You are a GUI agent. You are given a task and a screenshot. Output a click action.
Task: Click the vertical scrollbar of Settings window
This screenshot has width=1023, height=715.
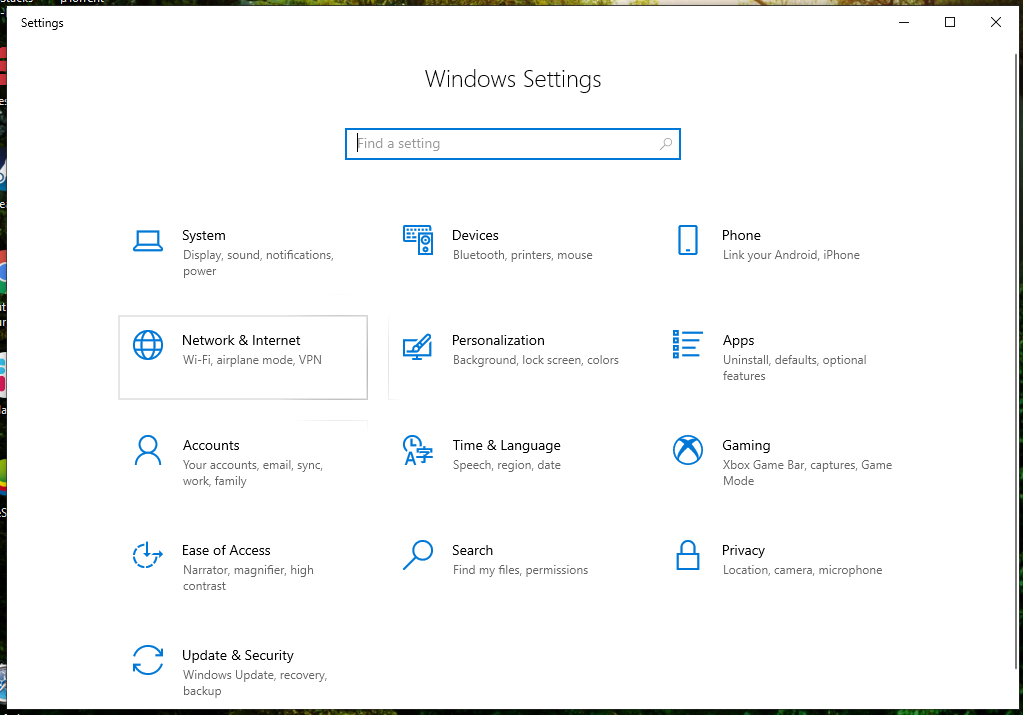click(1016, 361)
